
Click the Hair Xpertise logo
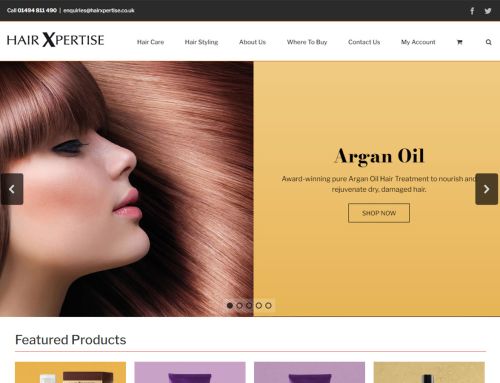tap(55, 40)
